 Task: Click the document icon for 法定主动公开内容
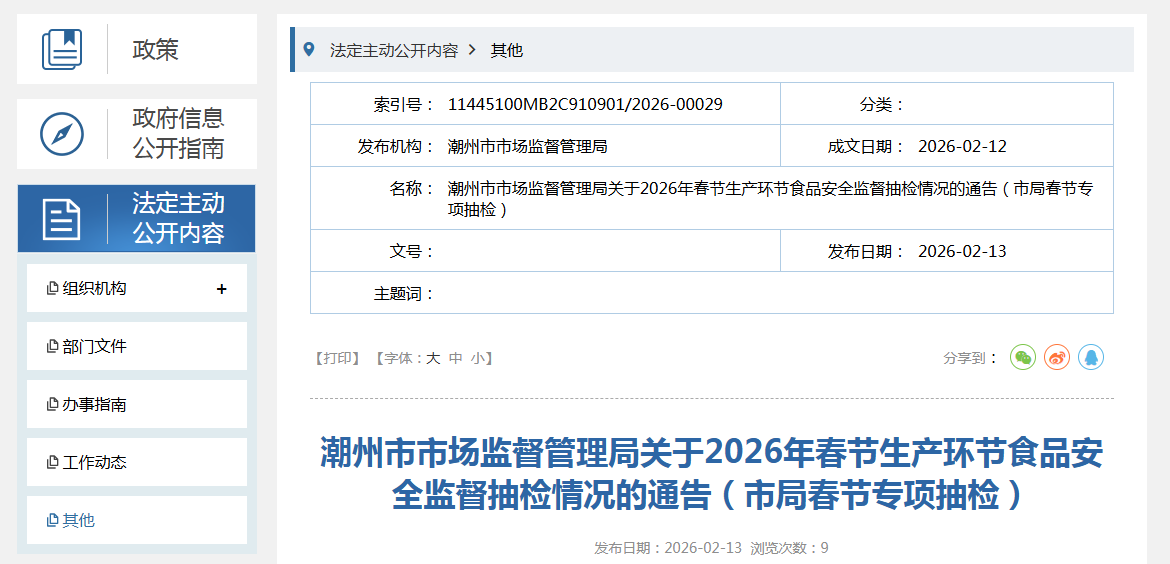(62, 219)
